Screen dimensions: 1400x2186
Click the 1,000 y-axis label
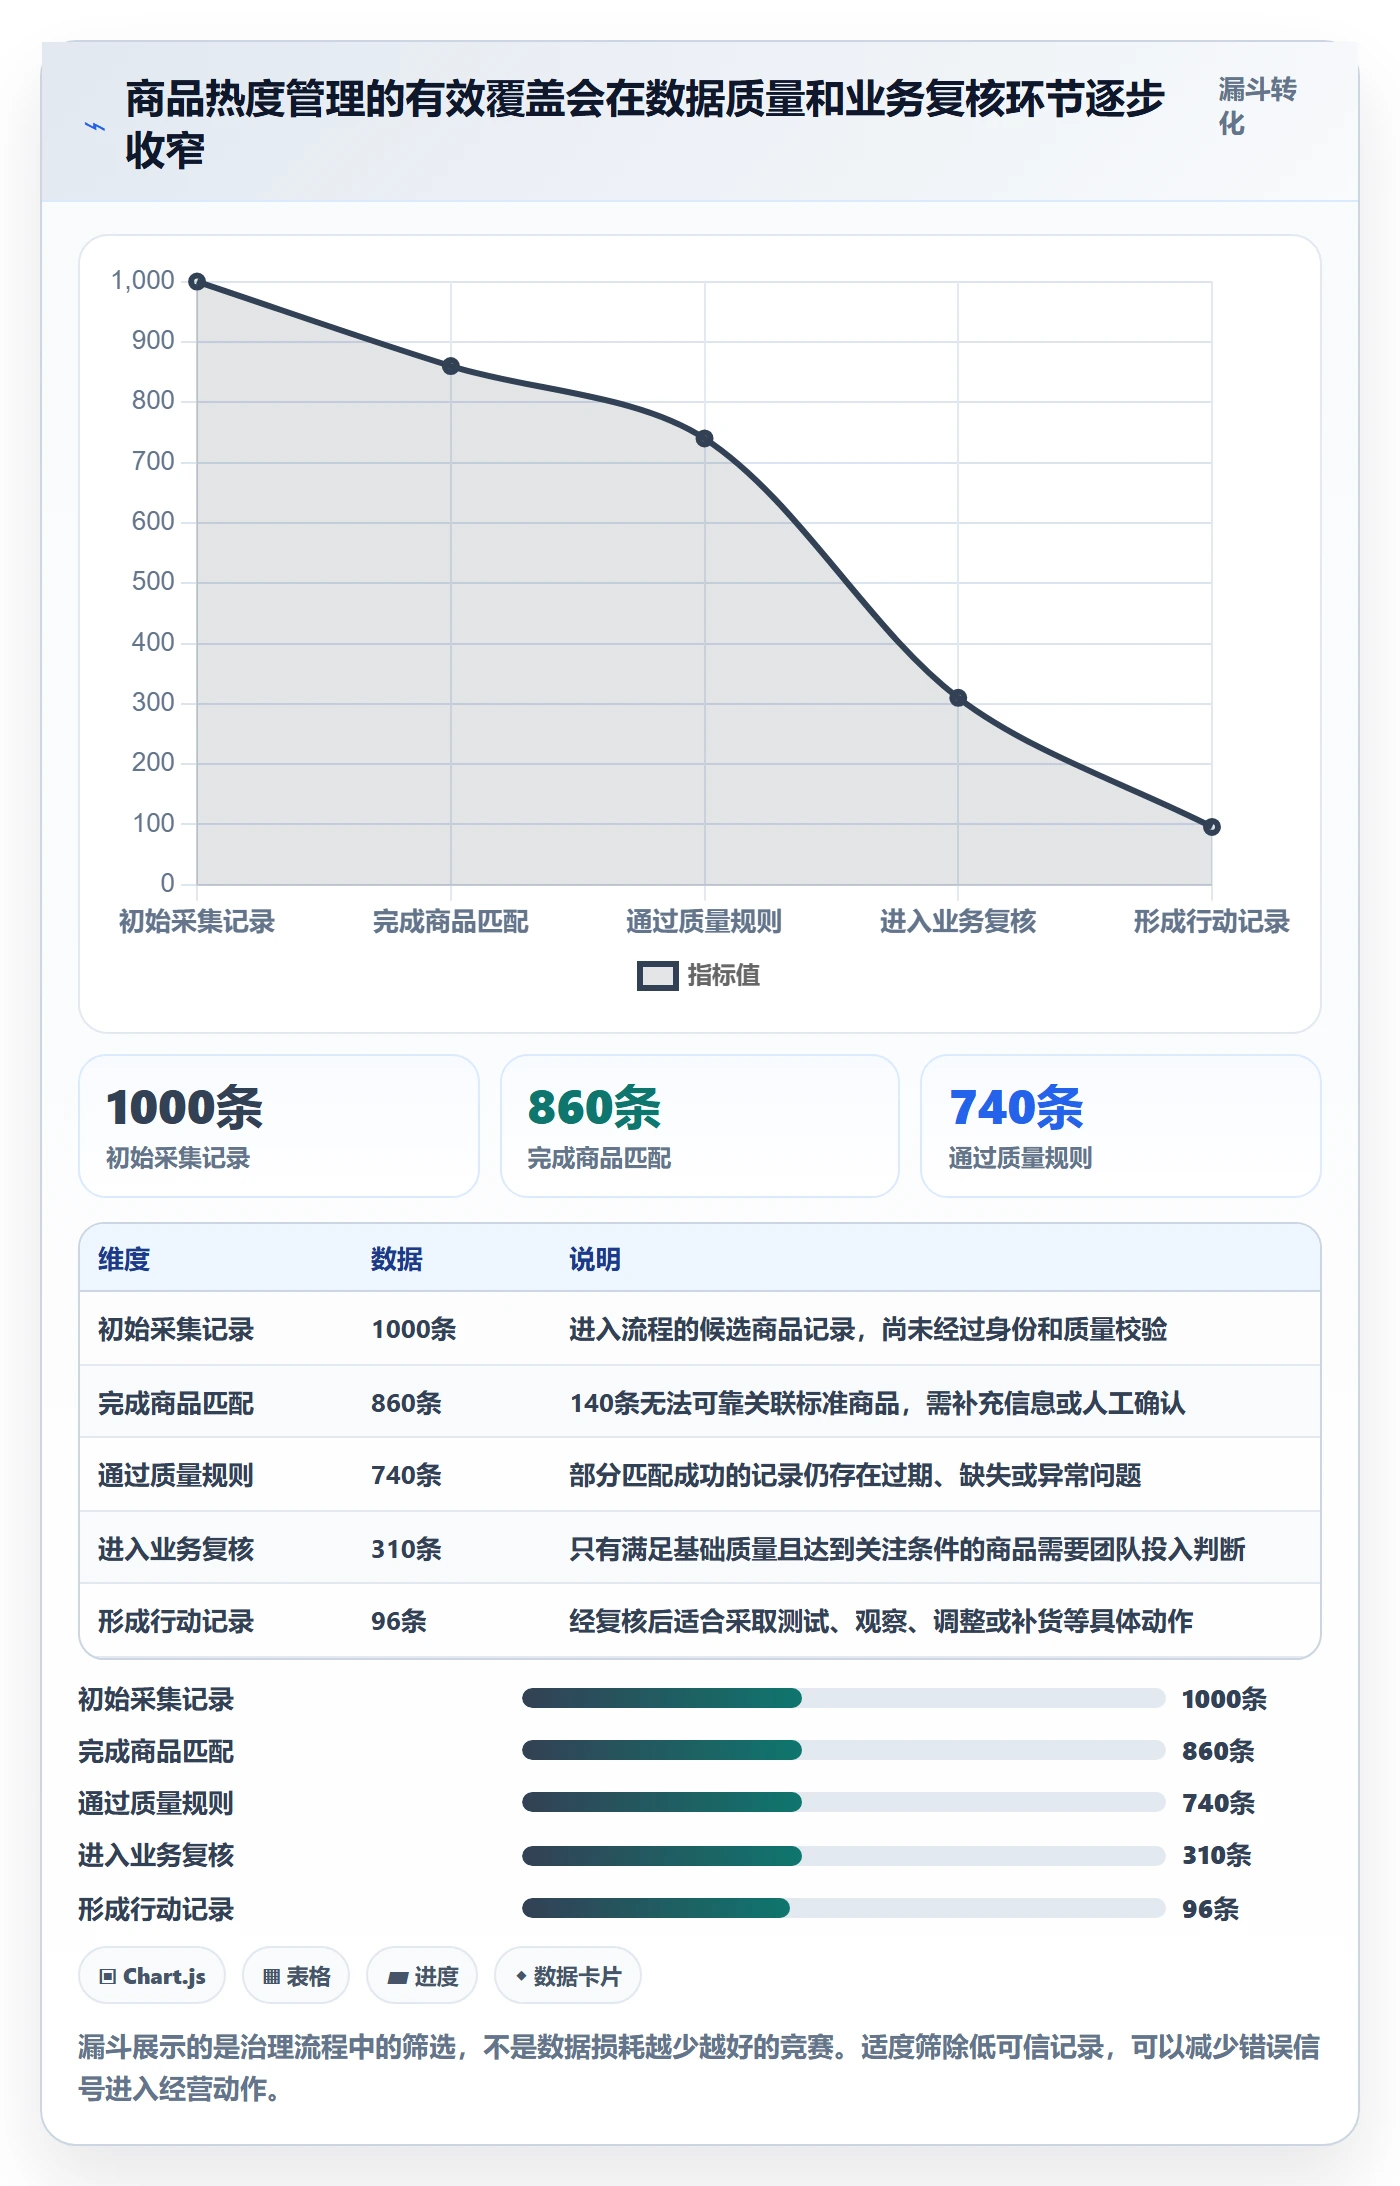[x=142, y=281]
